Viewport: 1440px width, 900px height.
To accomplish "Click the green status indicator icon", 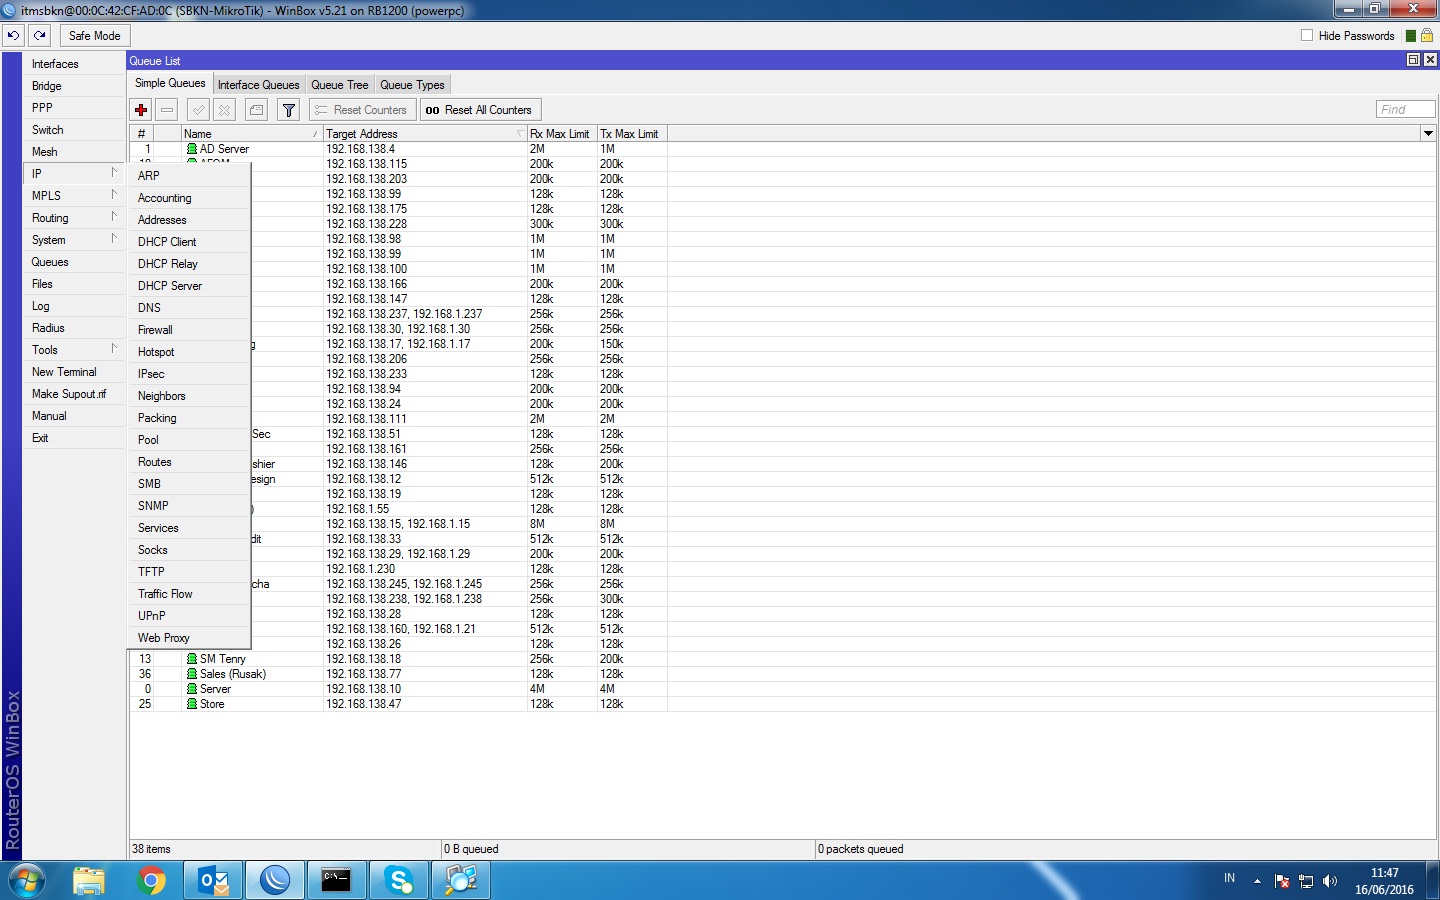I will (x=1411, y=36).
